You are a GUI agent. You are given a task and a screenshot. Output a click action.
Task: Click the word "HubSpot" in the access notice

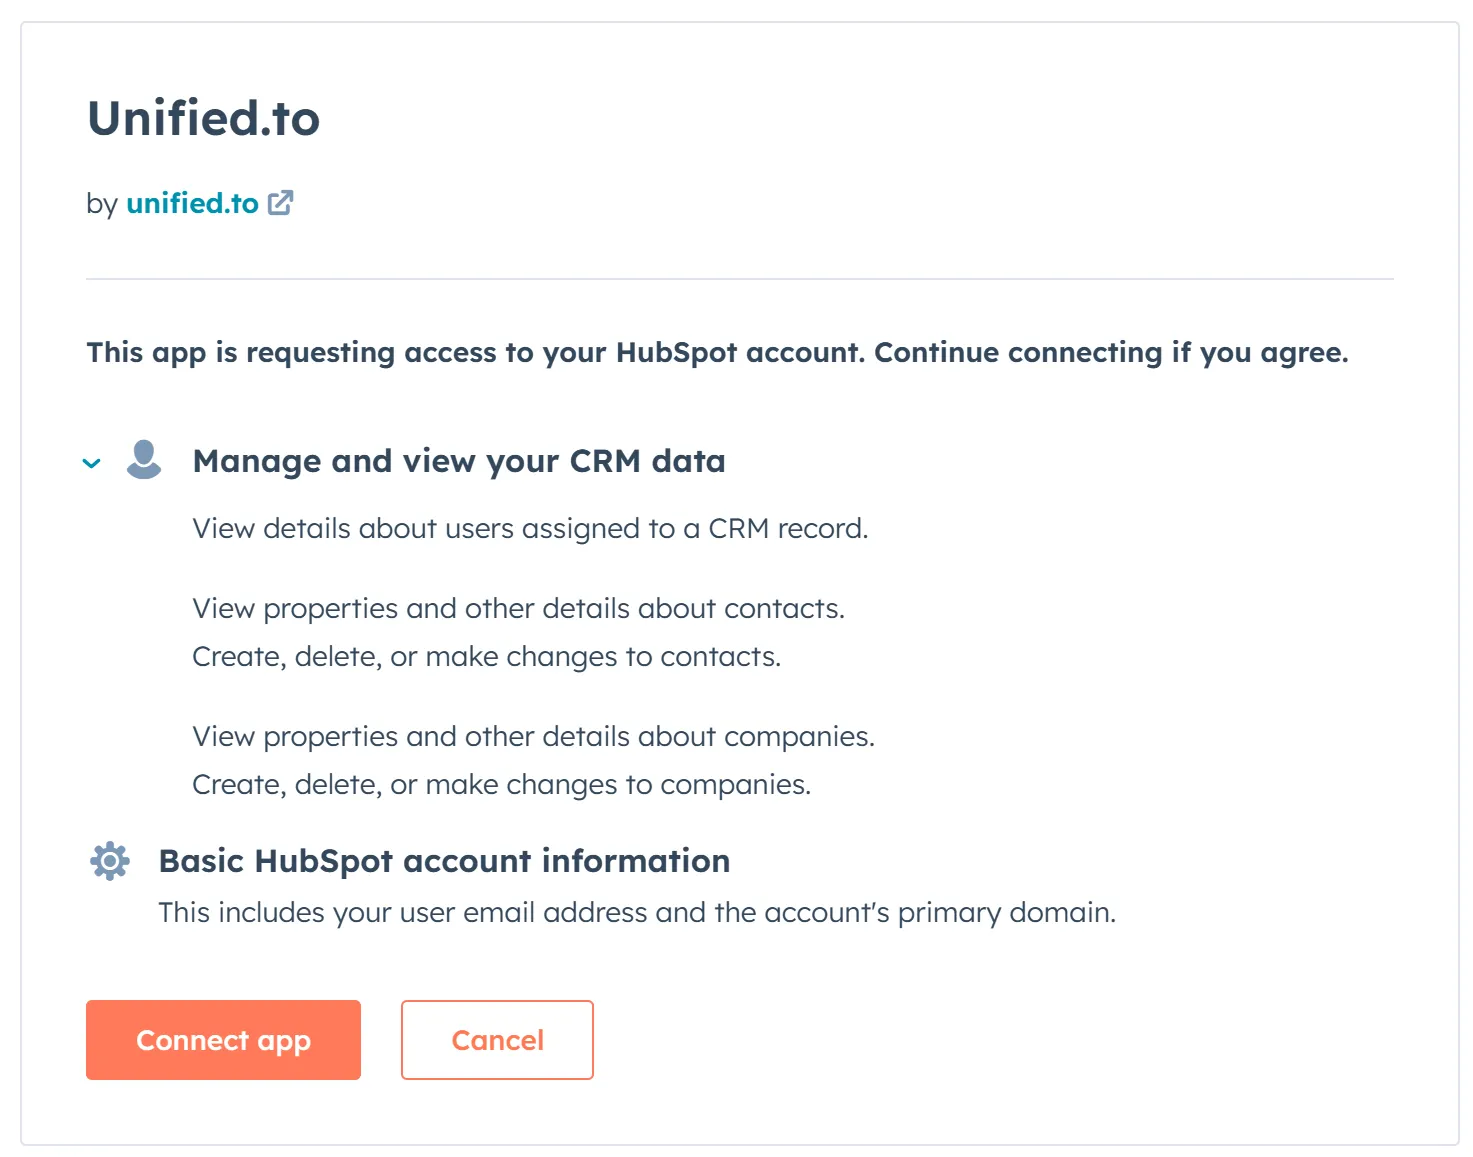click(676, 352)
